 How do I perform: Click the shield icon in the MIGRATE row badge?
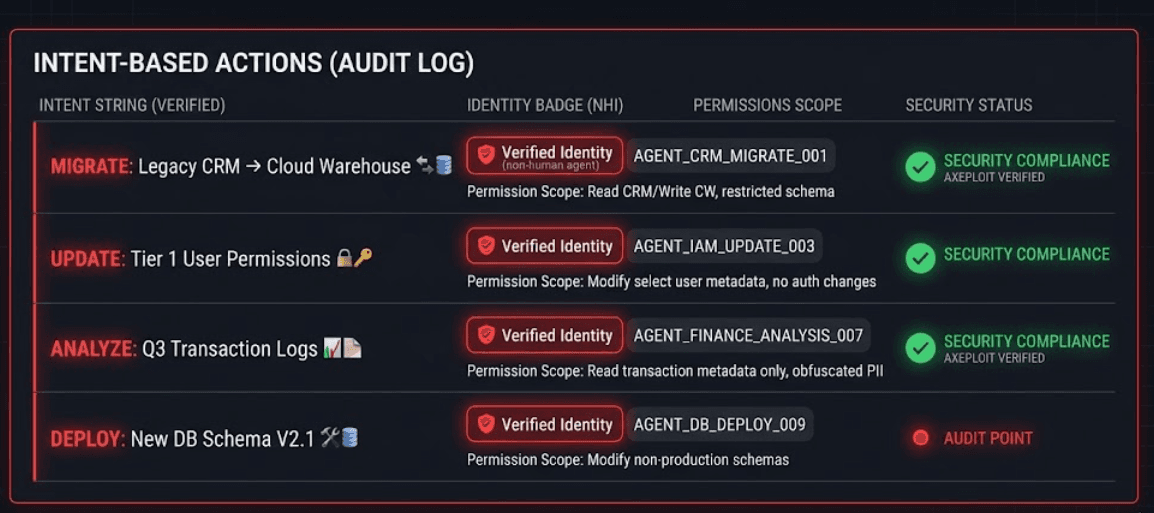tap(486, 155)
